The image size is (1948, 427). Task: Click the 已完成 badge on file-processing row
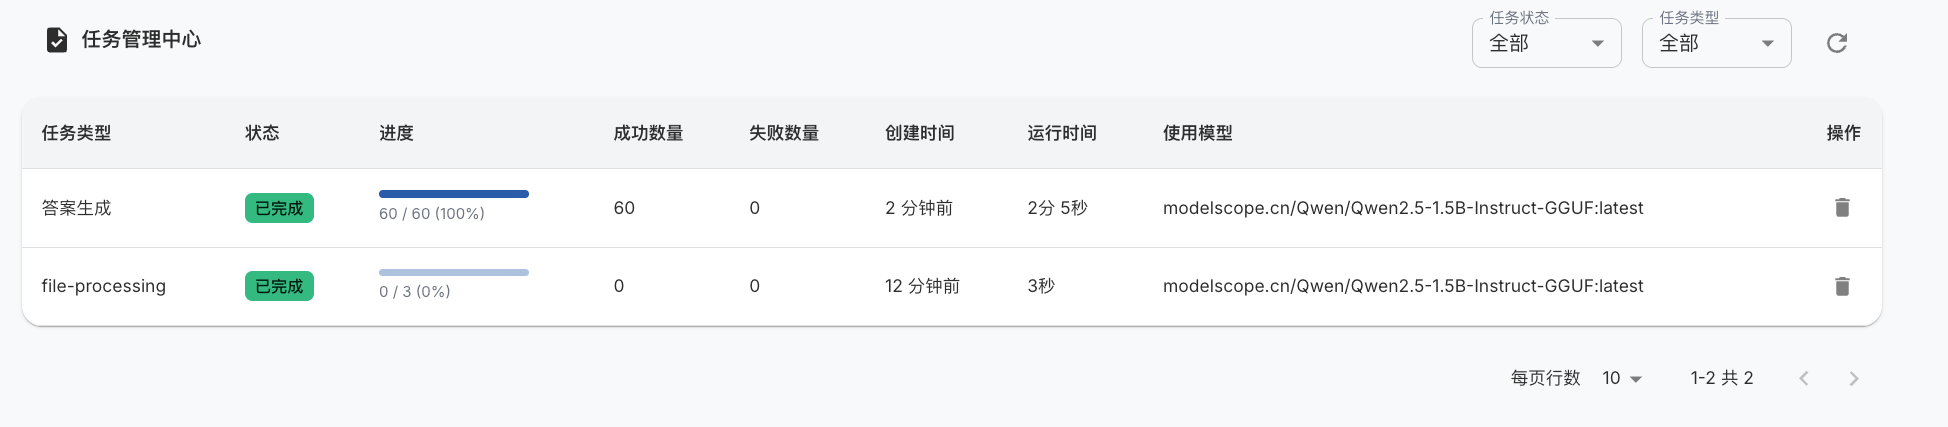[x=279, y=287]
